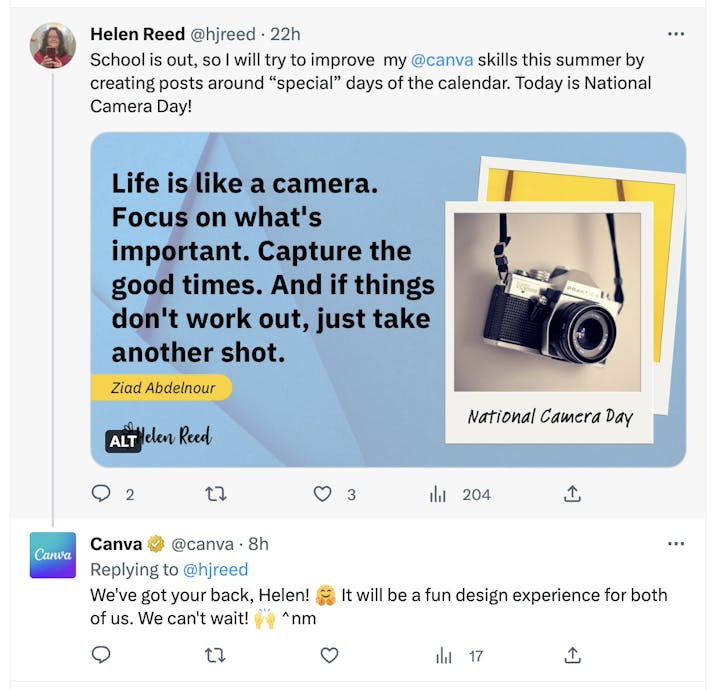
Task: Share Helen Reed's tweet
Action: [572, 494]
